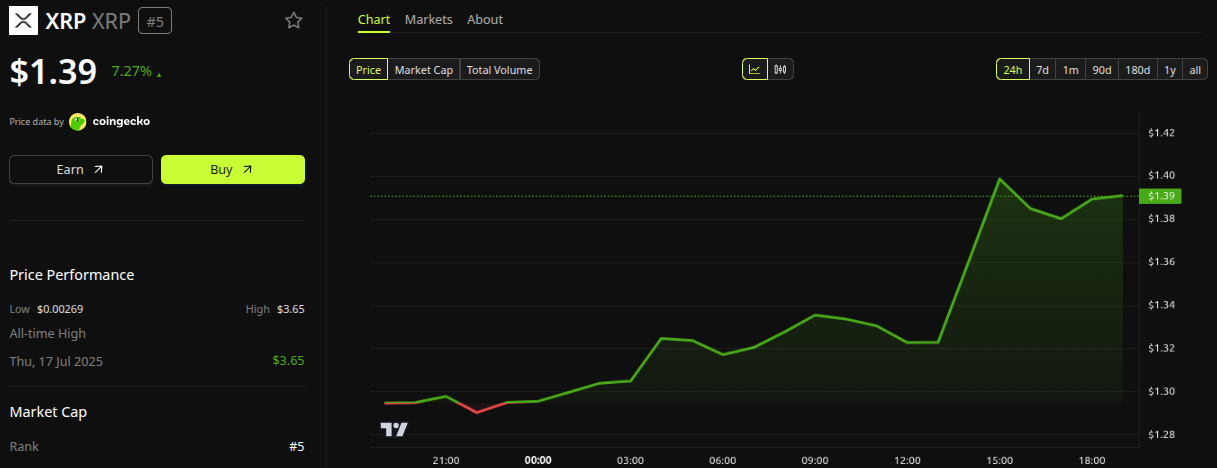Click the 00:00 time axis label
Viewport: 1217px width, 468px height.
pyautogui.click(x=538, y=460)
